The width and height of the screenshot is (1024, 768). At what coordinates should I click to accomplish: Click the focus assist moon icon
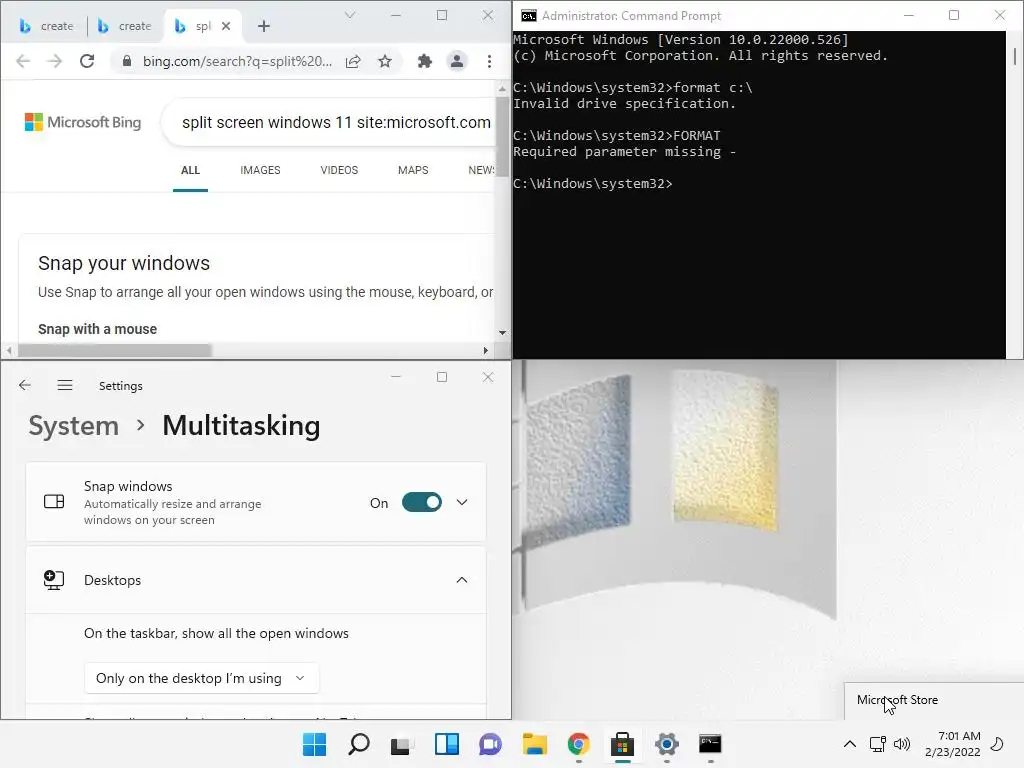[997, 744]
